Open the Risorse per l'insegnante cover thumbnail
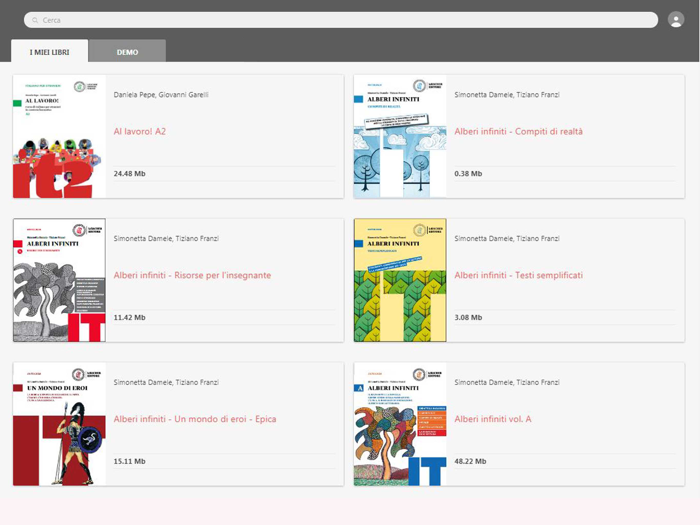 (59, 280)
